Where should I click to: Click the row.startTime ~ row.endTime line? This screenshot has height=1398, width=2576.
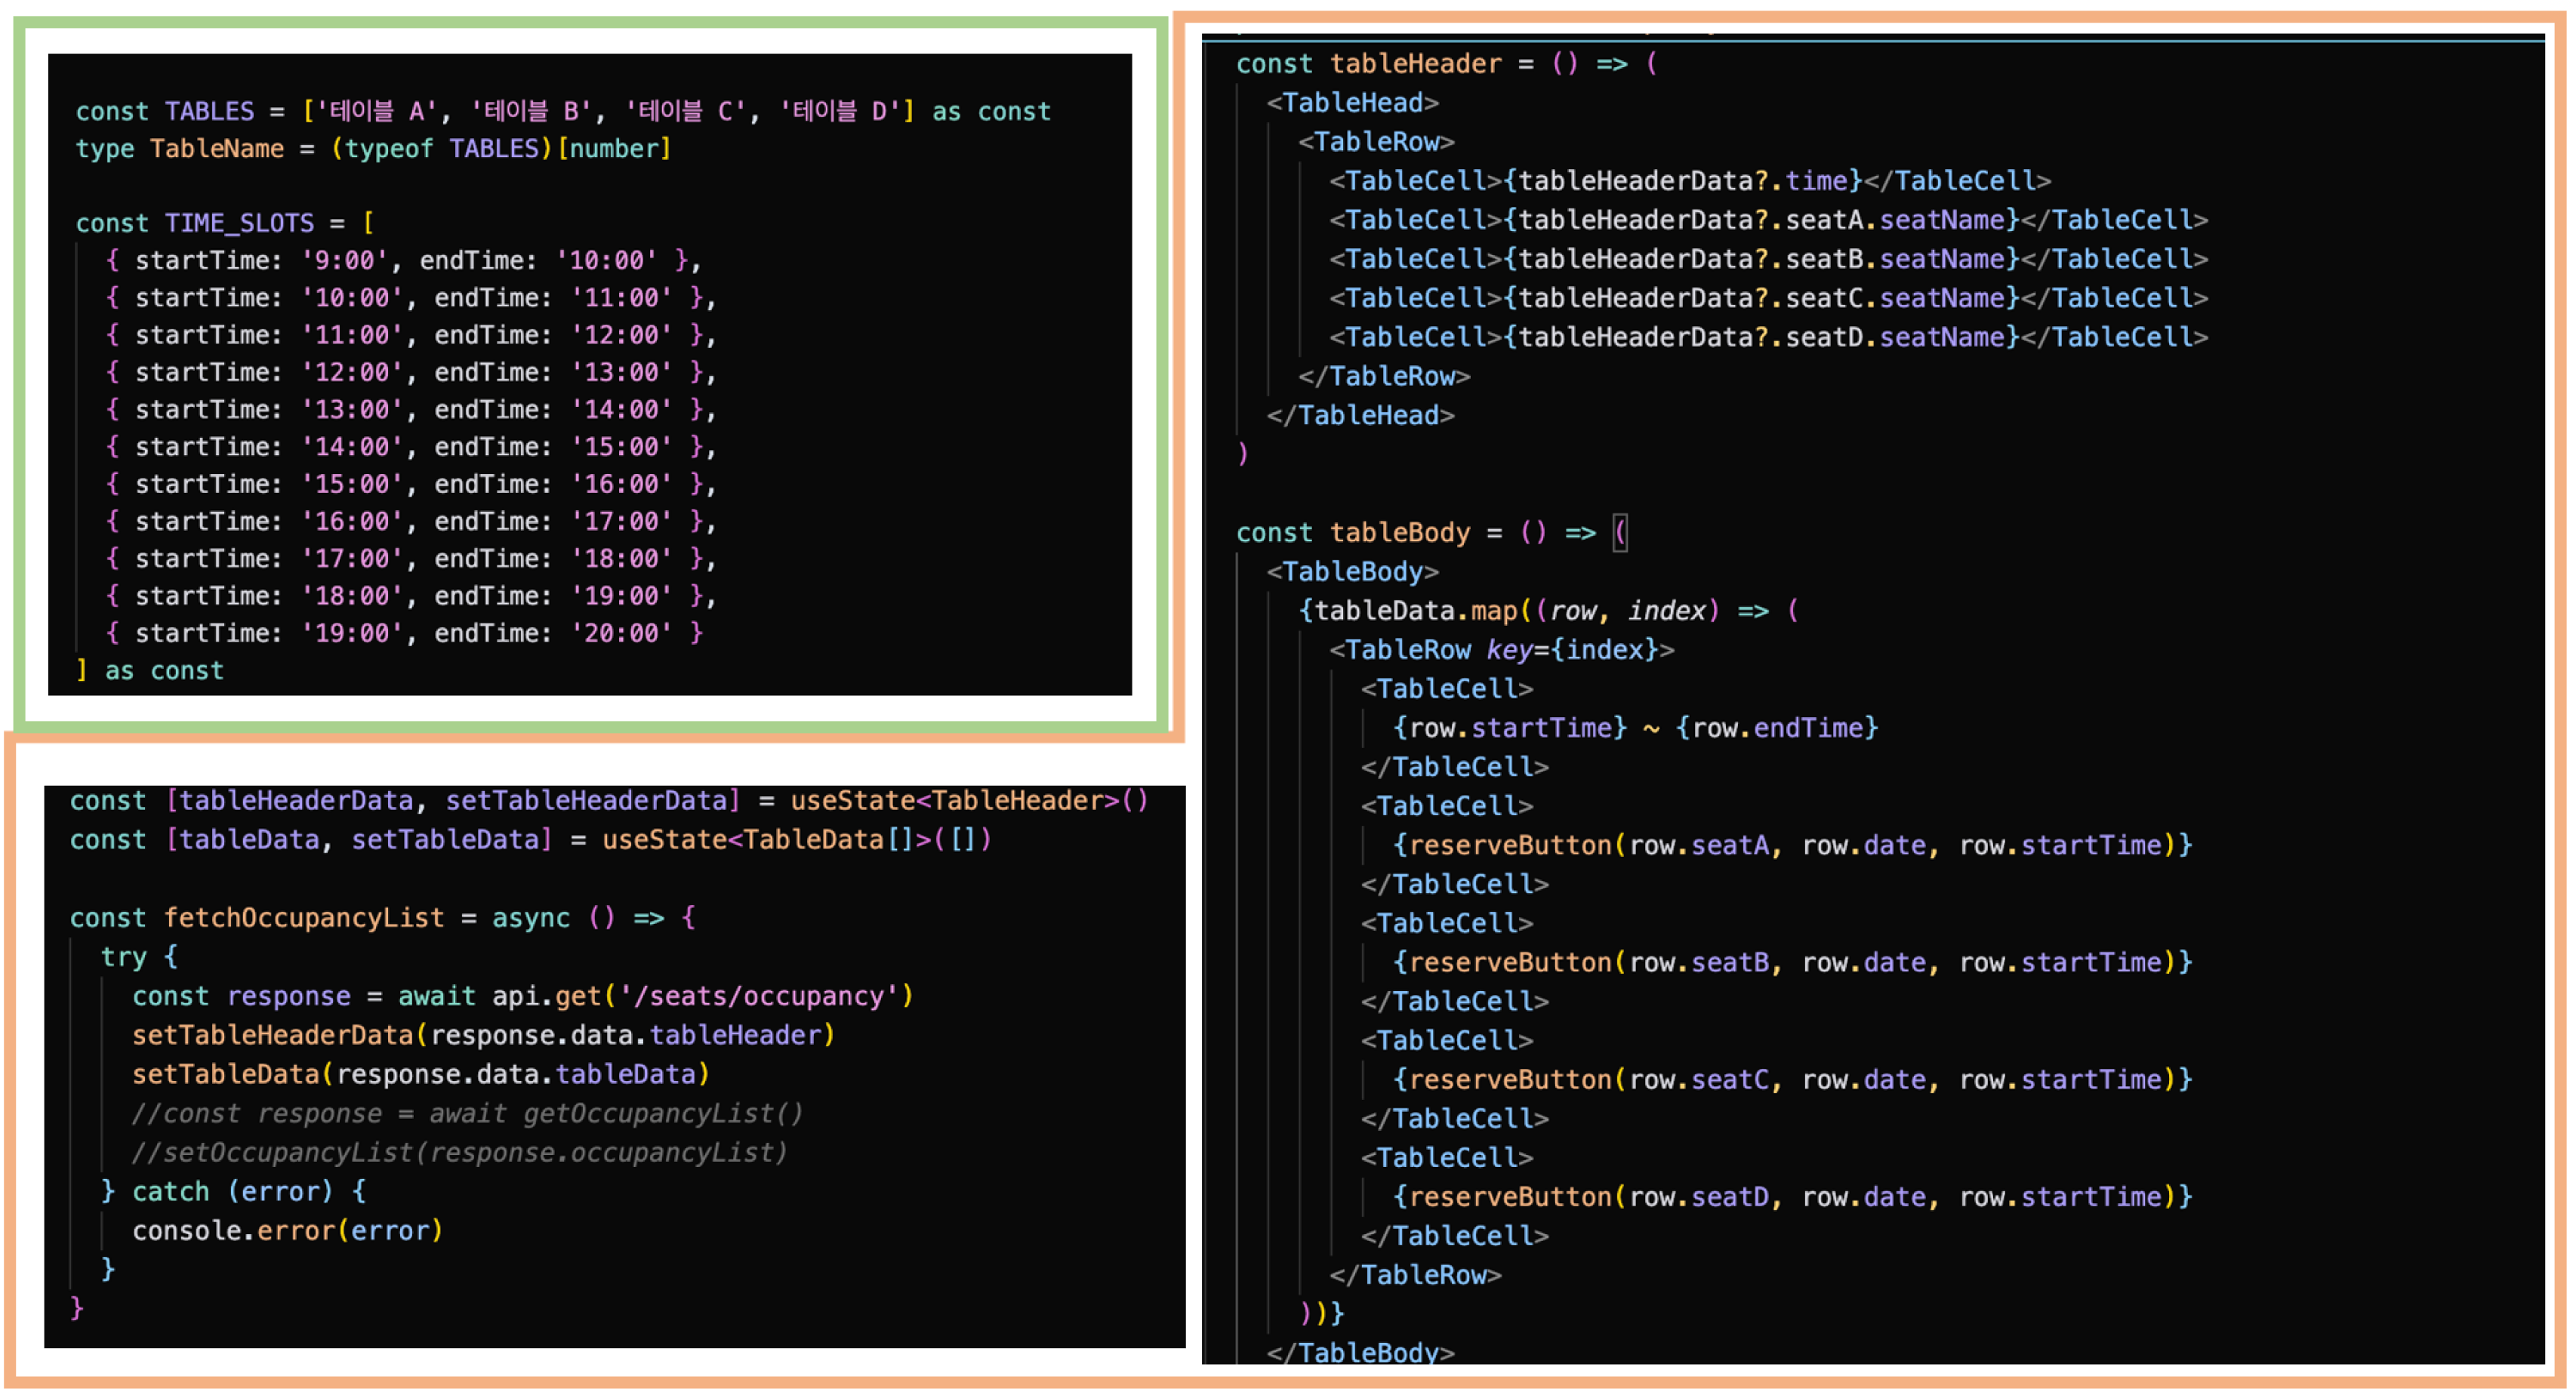(1635, 727)
